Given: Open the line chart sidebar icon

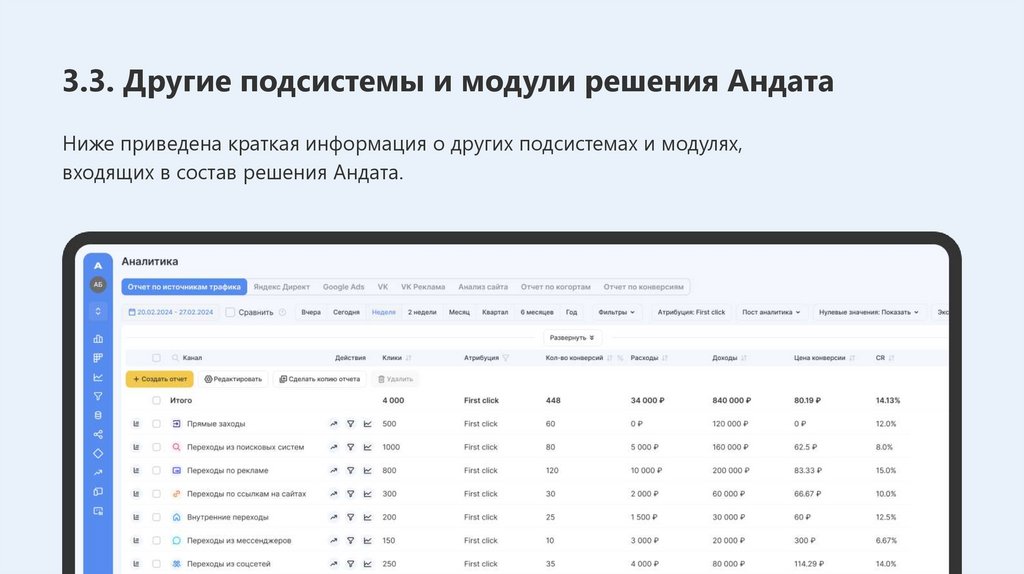Looking at the screenshot, I should tap(98, 377).
